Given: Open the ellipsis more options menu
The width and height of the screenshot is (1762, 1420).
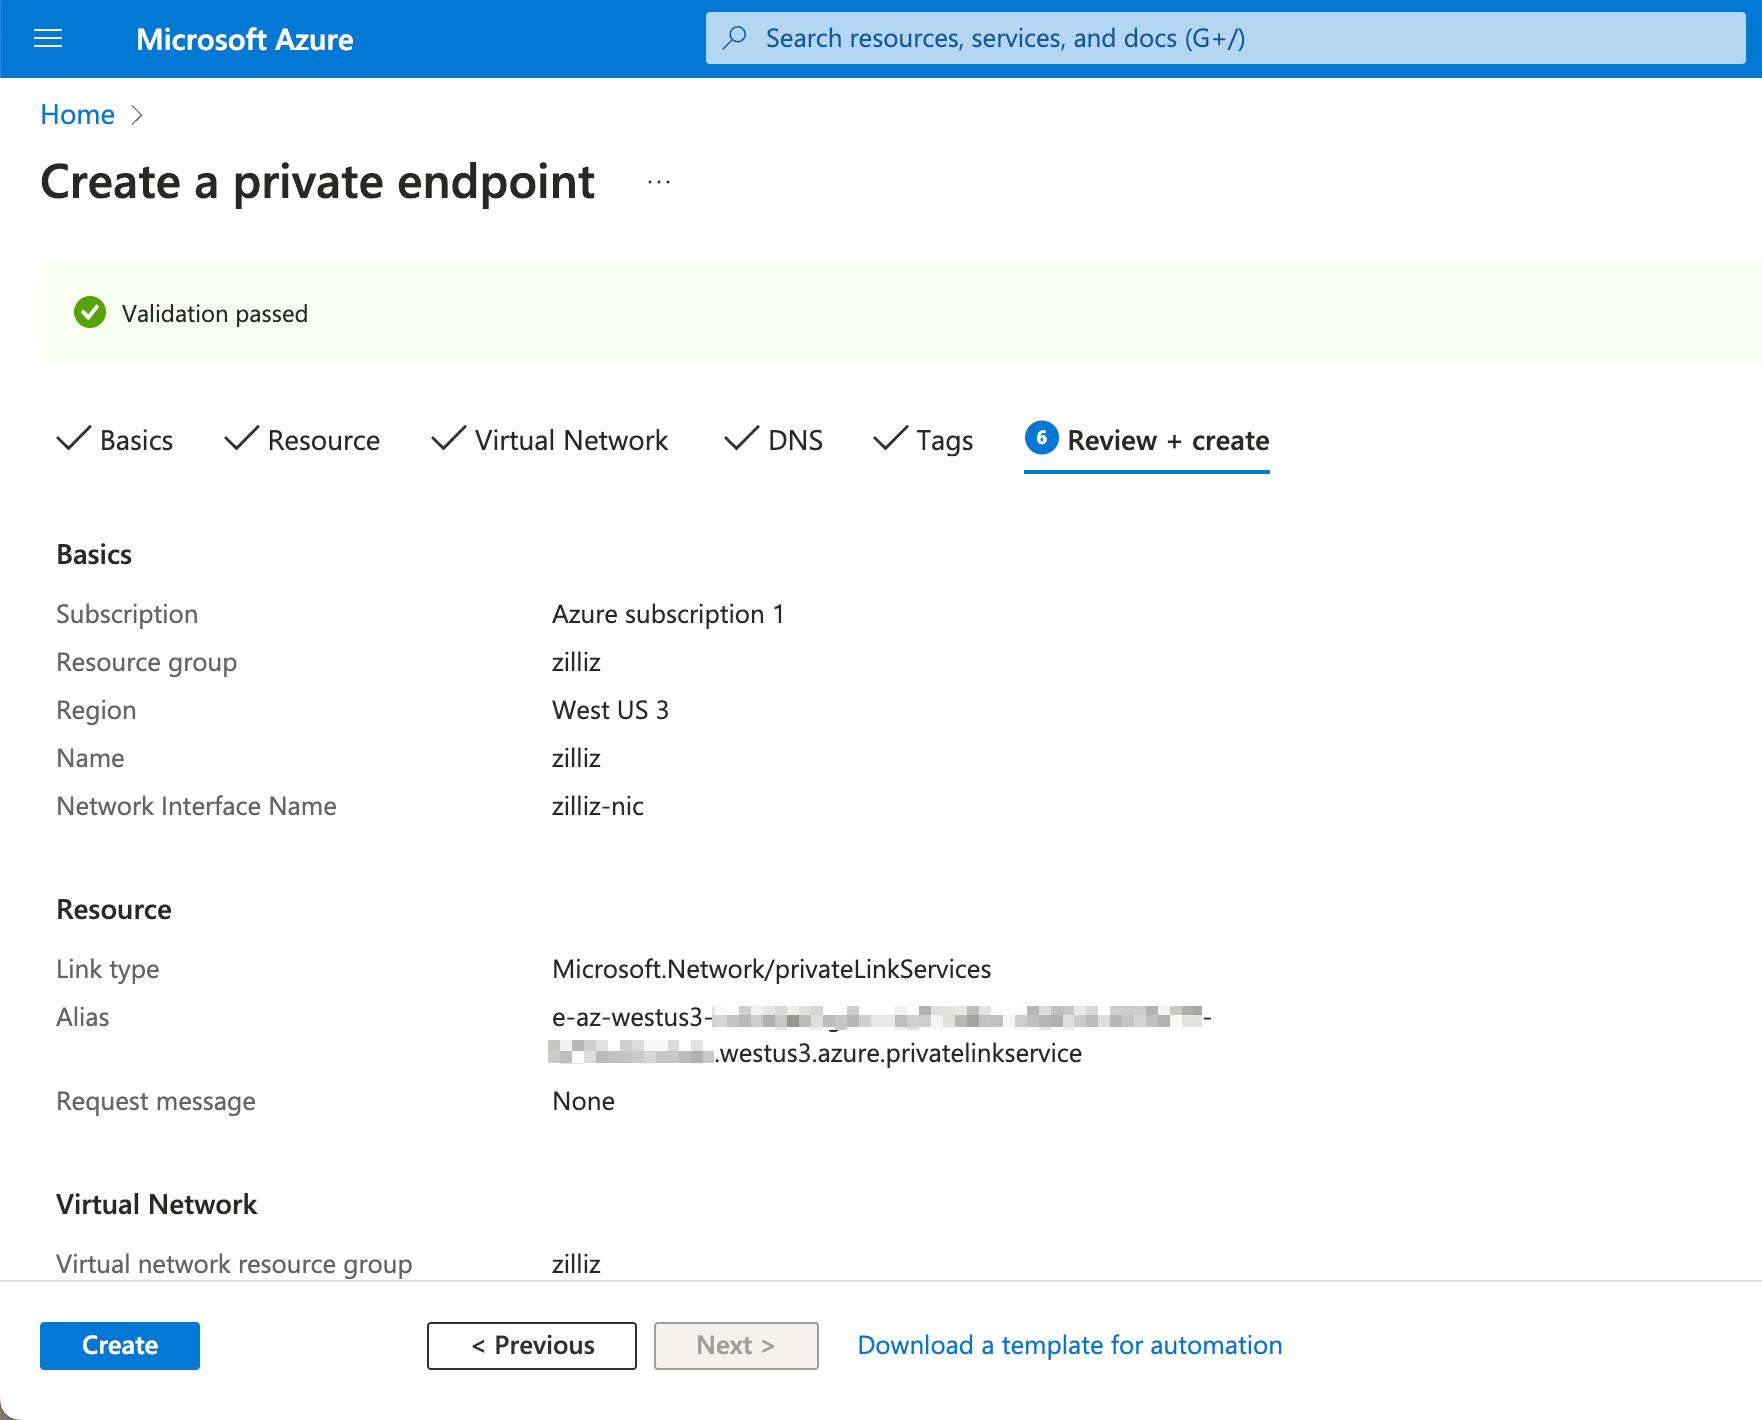Looking at the screenshot, I should click(x=658, y=182).
